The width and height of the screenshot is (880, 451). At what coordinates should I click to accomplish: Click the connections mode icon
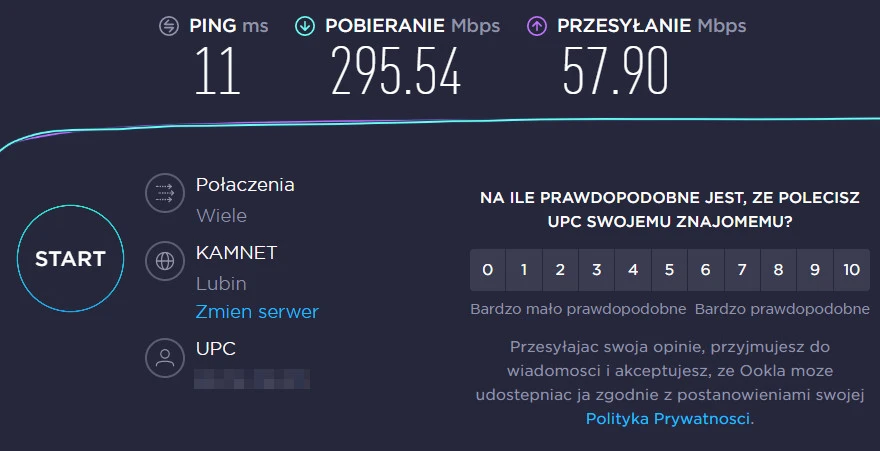[x=165, y=193]
